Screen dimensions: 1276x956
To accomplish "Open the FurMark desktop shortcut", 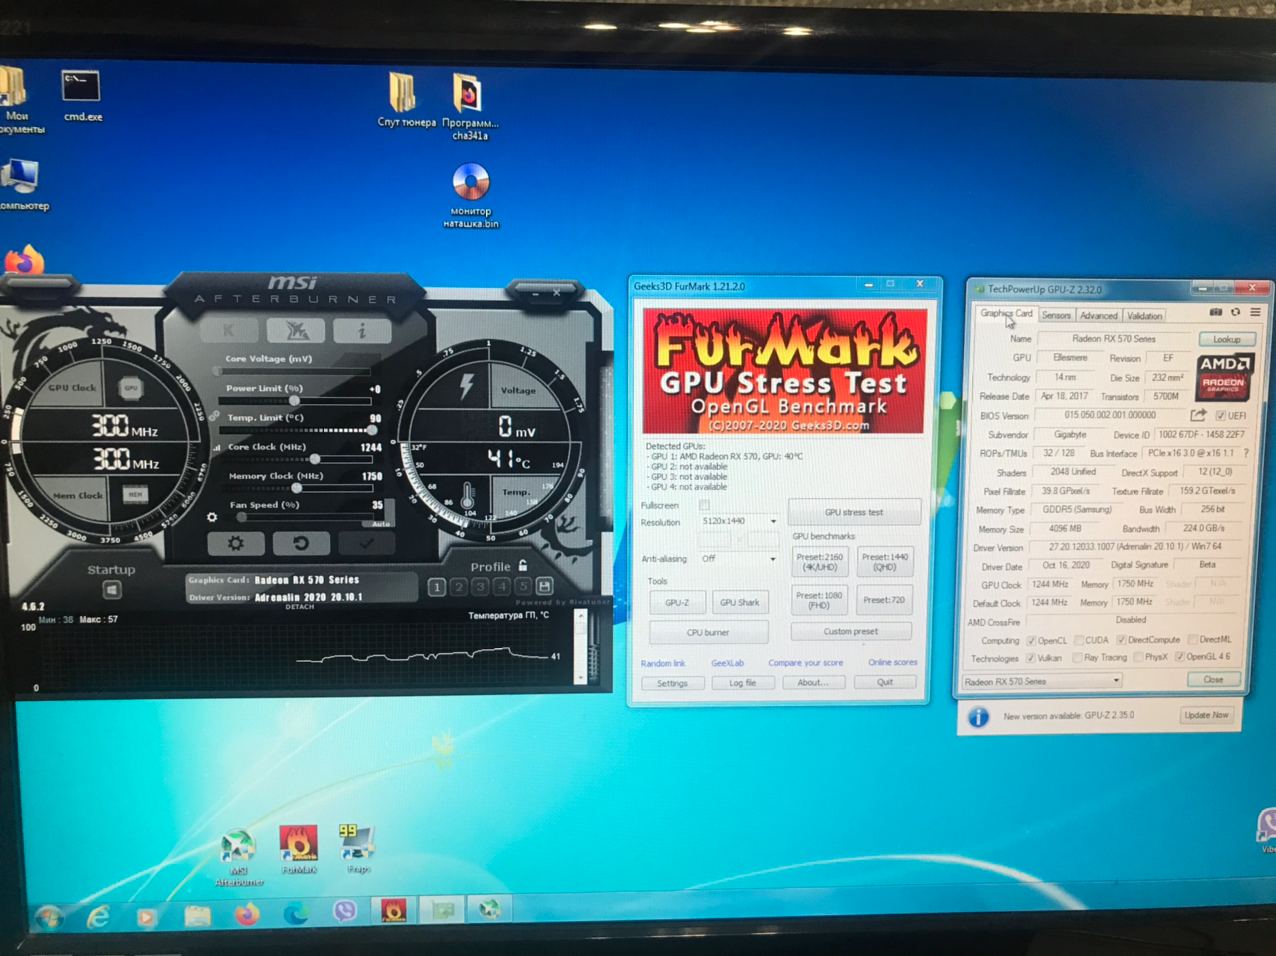I will 298,850.
